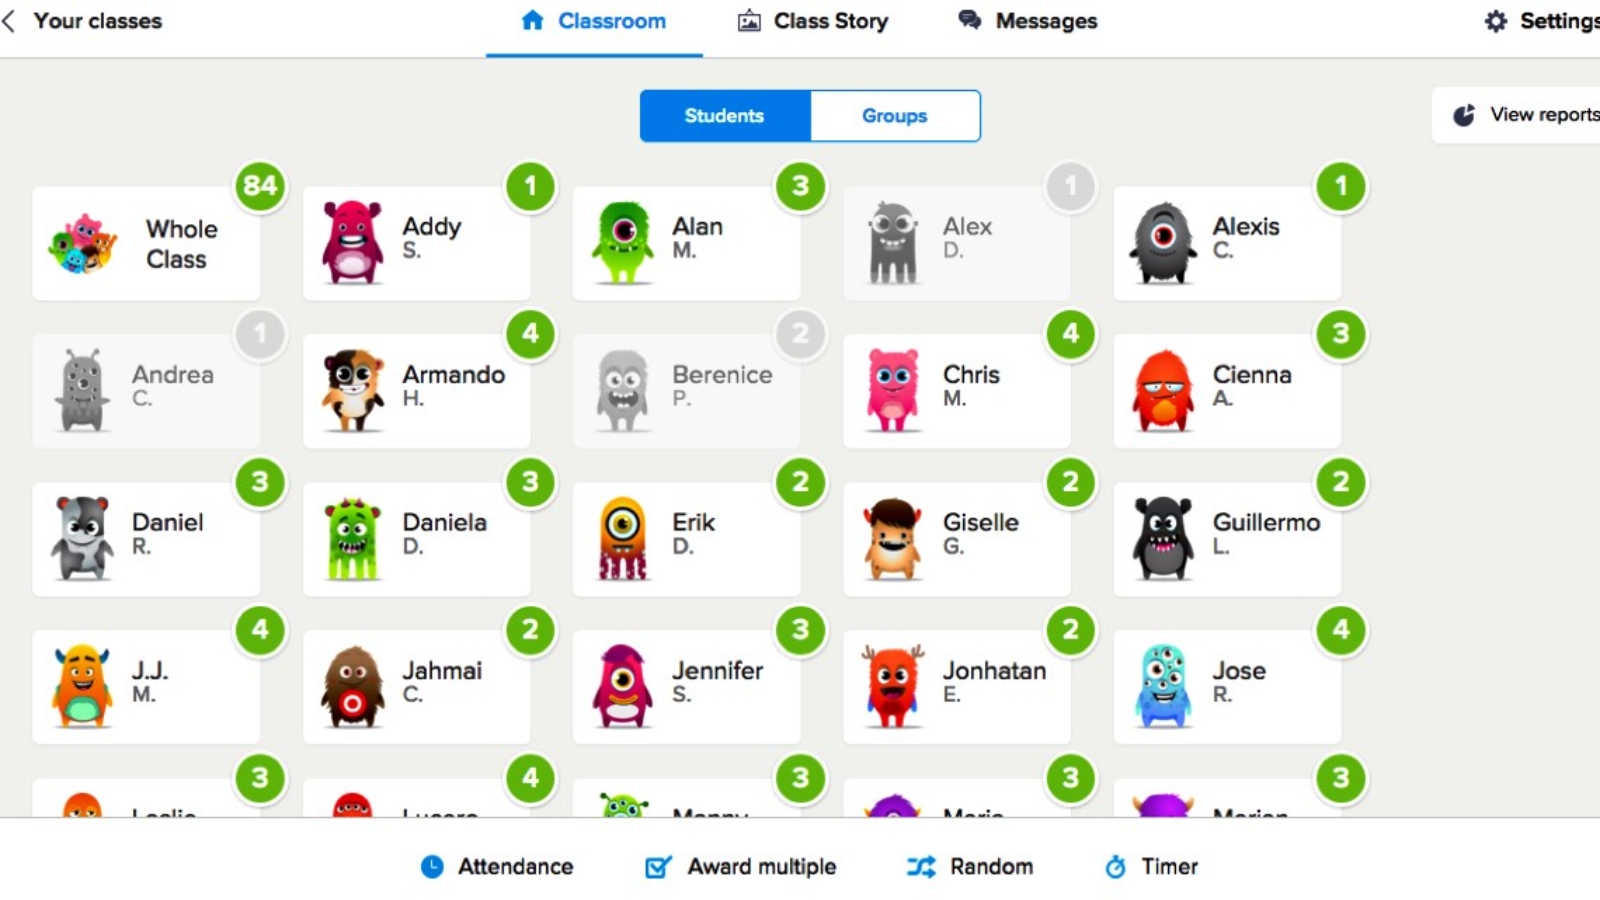Click the Class Story picture icon
1600x900 pixels.
pyautogui.click(x=749, y=21)
